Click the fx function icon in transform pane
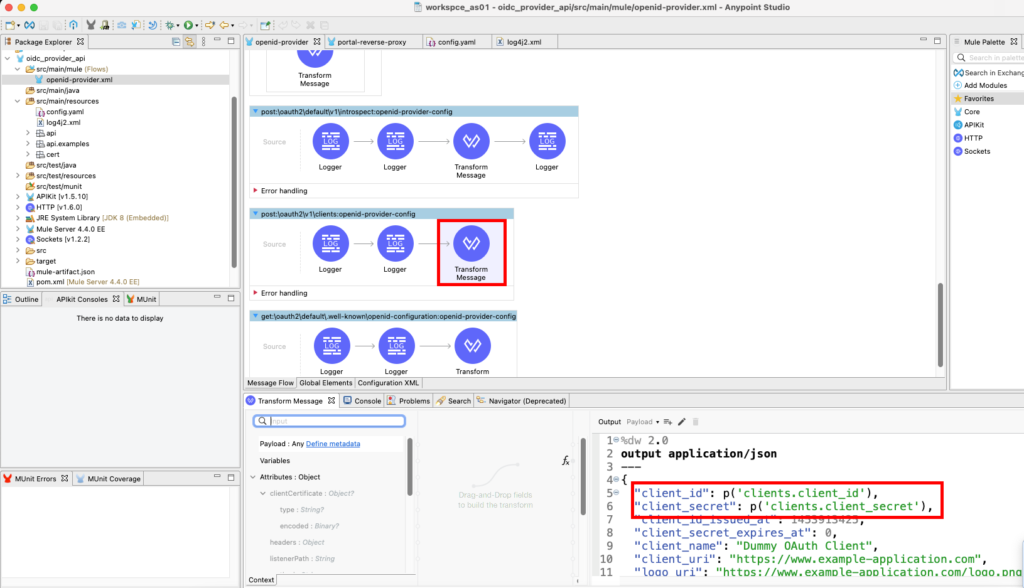Viewport: 1024px width, 588px height. (565, 460)
